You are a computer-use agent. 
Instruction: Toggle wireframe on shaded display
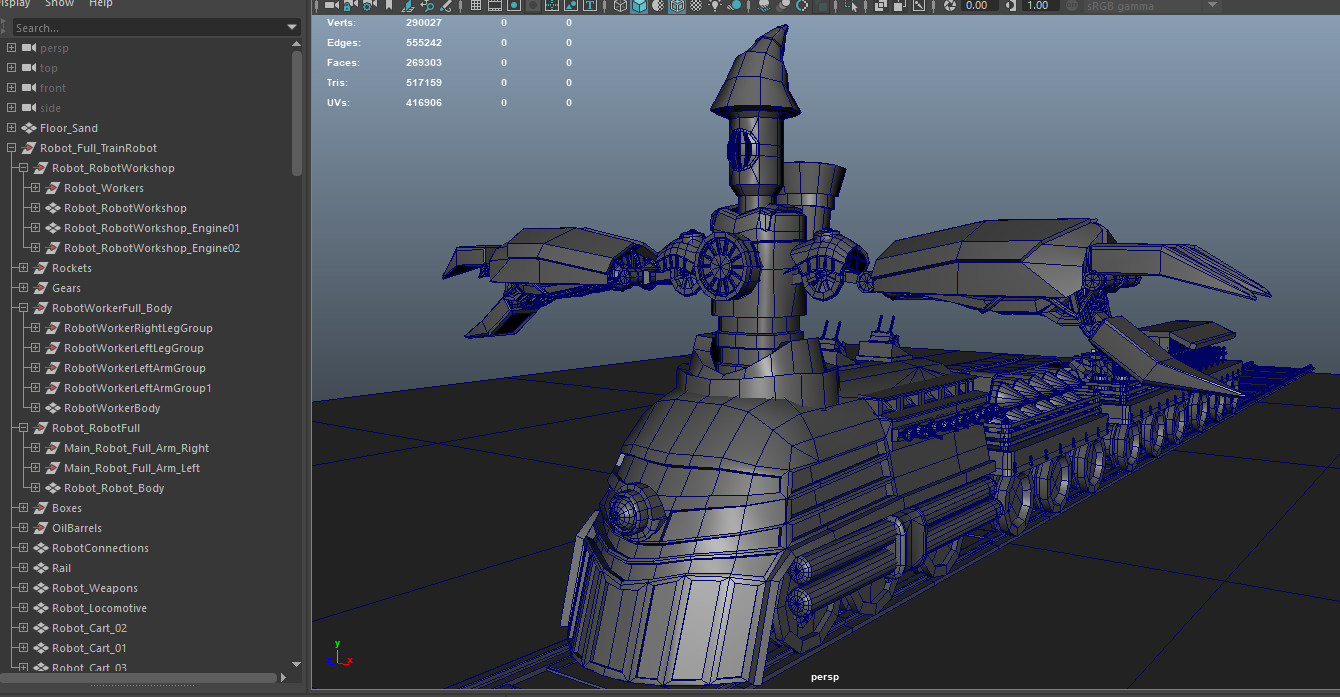[678, 6]
